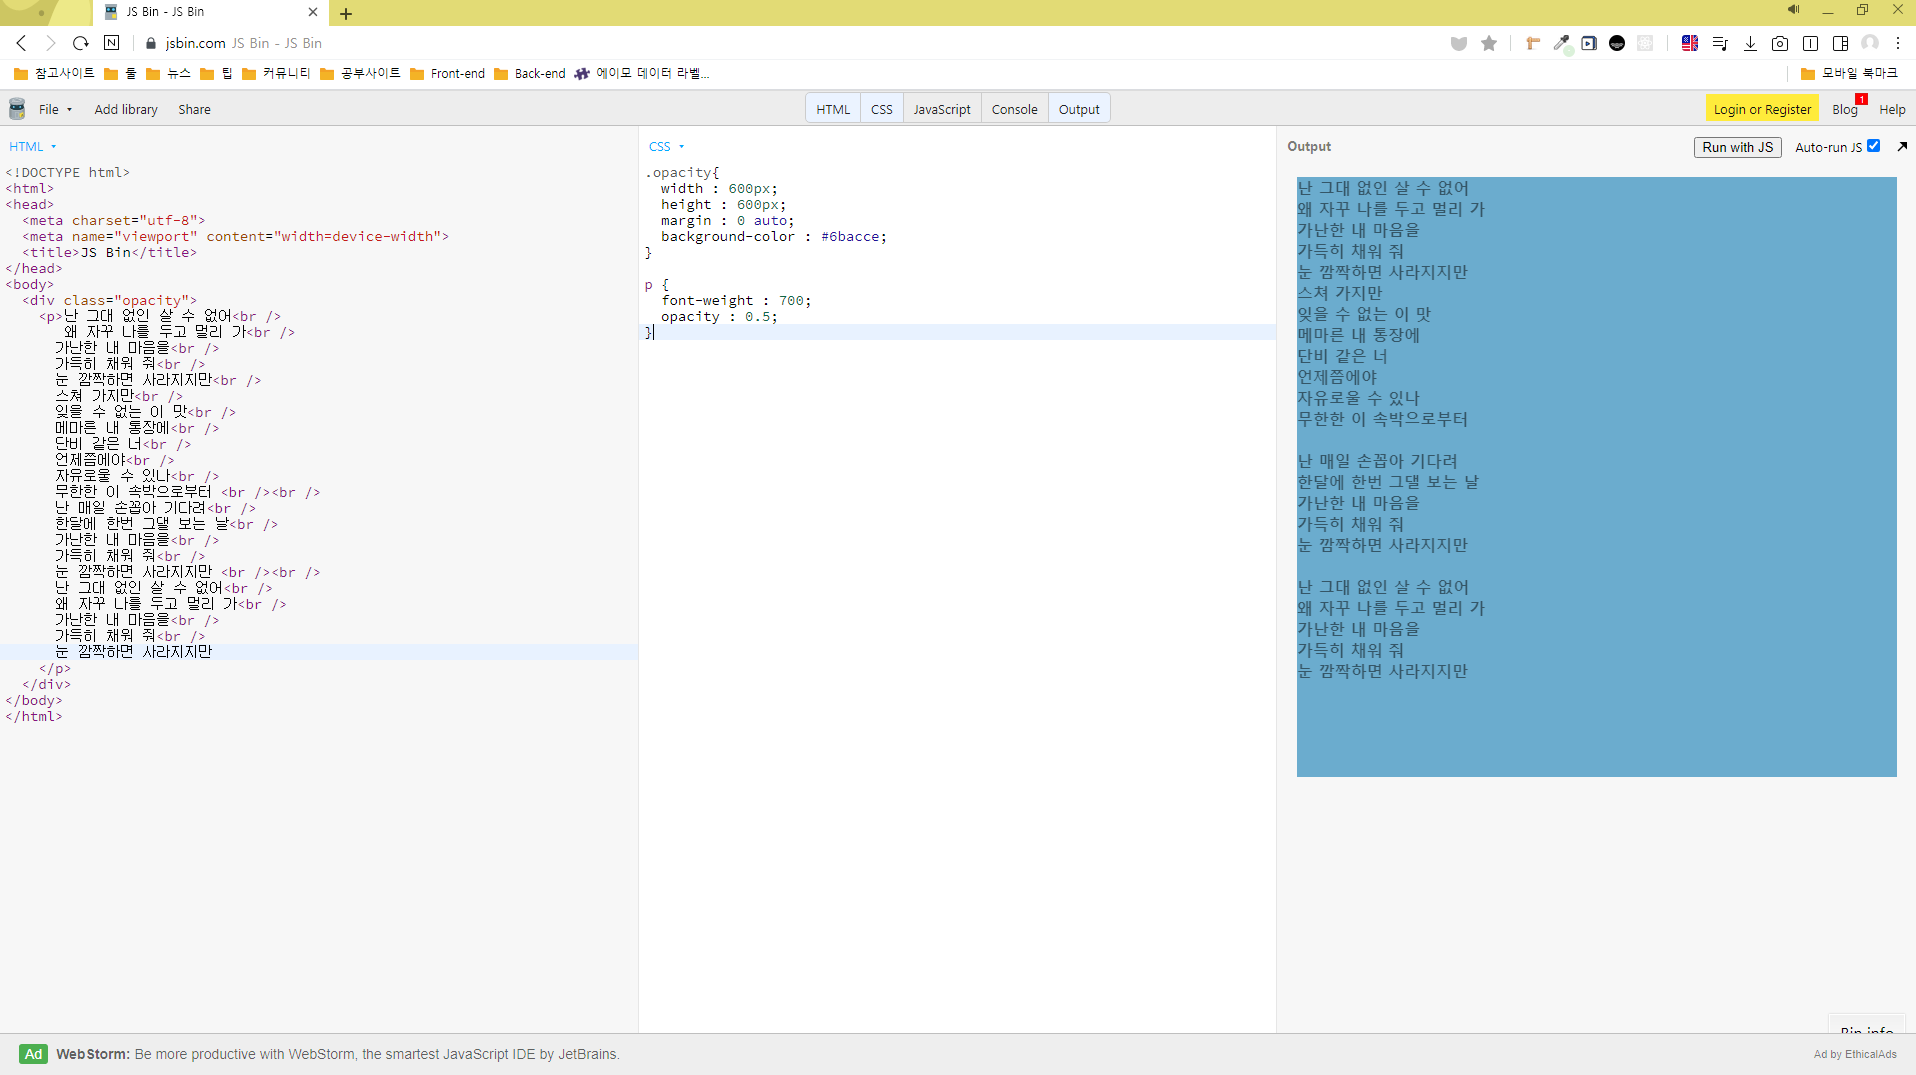Open the React developer tools extension
Screen dimensions: 1916x1075
click(1645, 43)
